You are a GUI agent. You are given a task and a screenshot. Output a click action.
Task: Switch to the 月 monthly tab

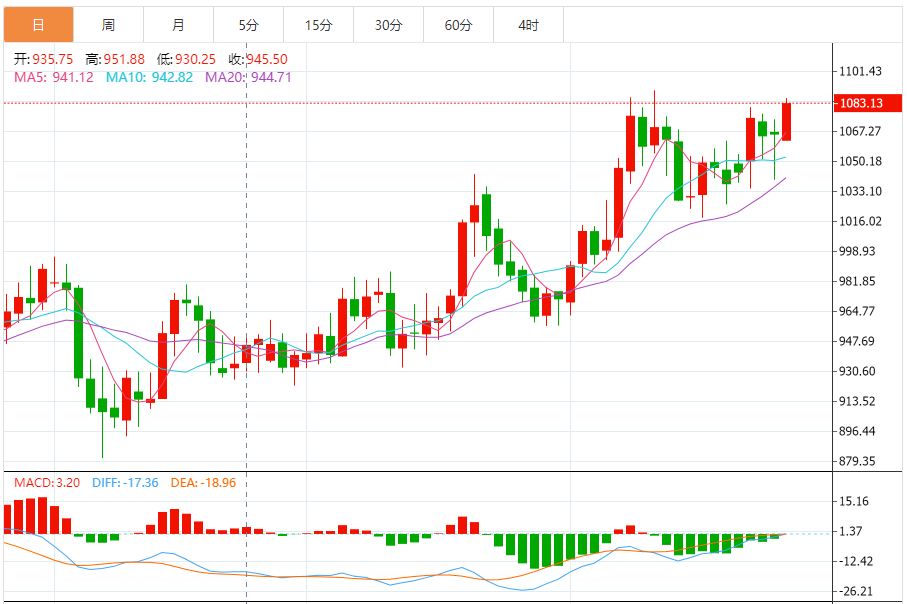(178, 25)
